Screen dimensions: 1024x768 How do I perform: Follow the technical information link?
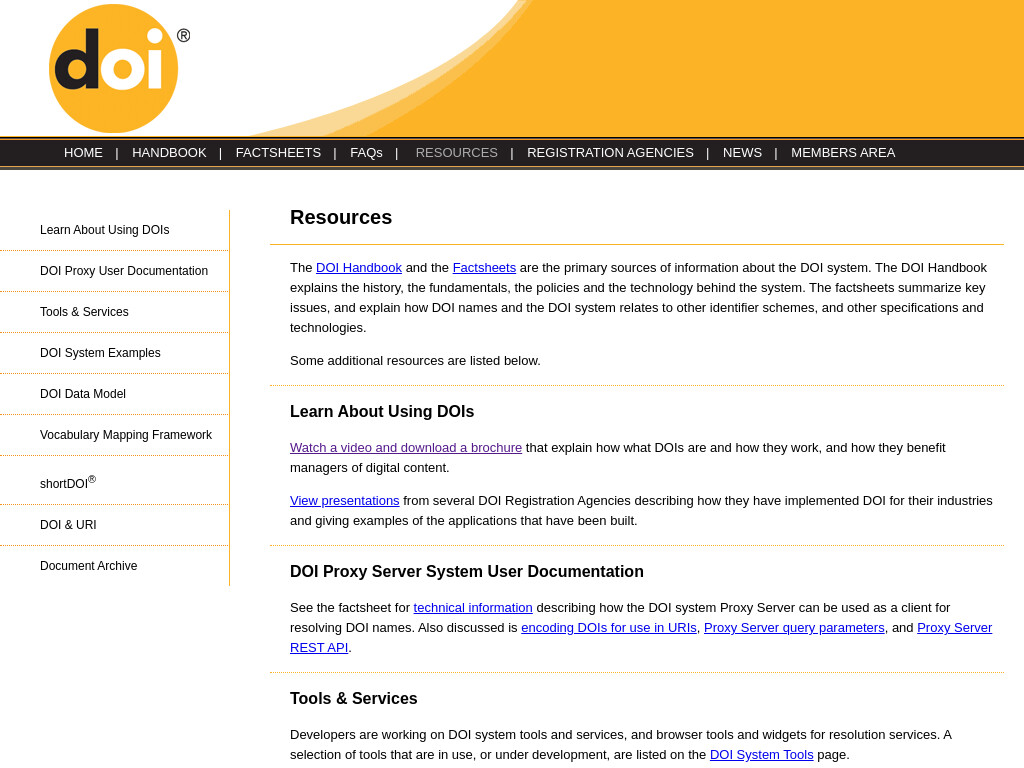point(473,608)
